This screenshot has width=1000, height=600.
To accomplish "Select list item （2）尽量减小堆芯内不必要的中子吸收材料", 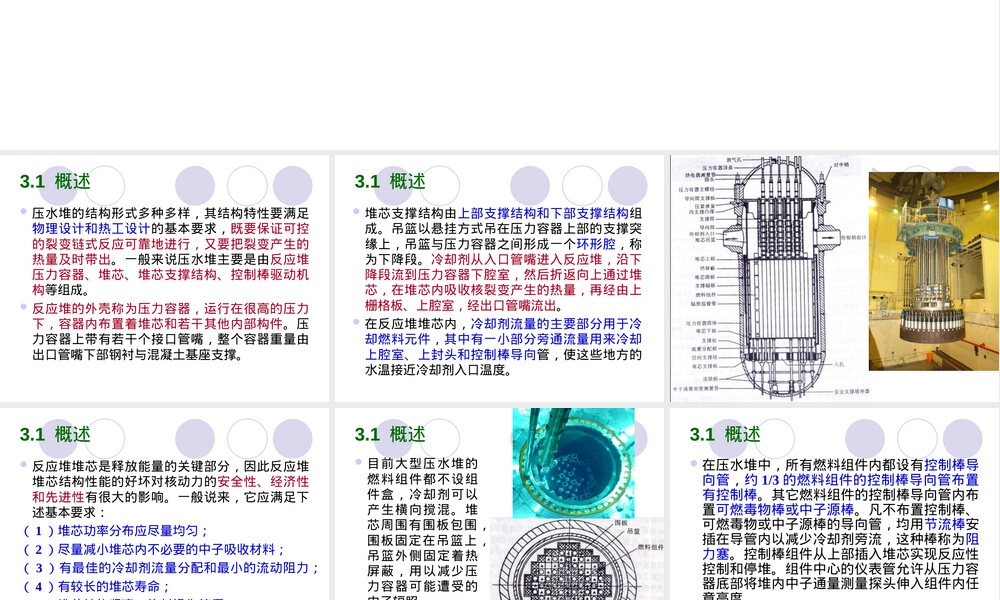I will click(x=153, y=549).
